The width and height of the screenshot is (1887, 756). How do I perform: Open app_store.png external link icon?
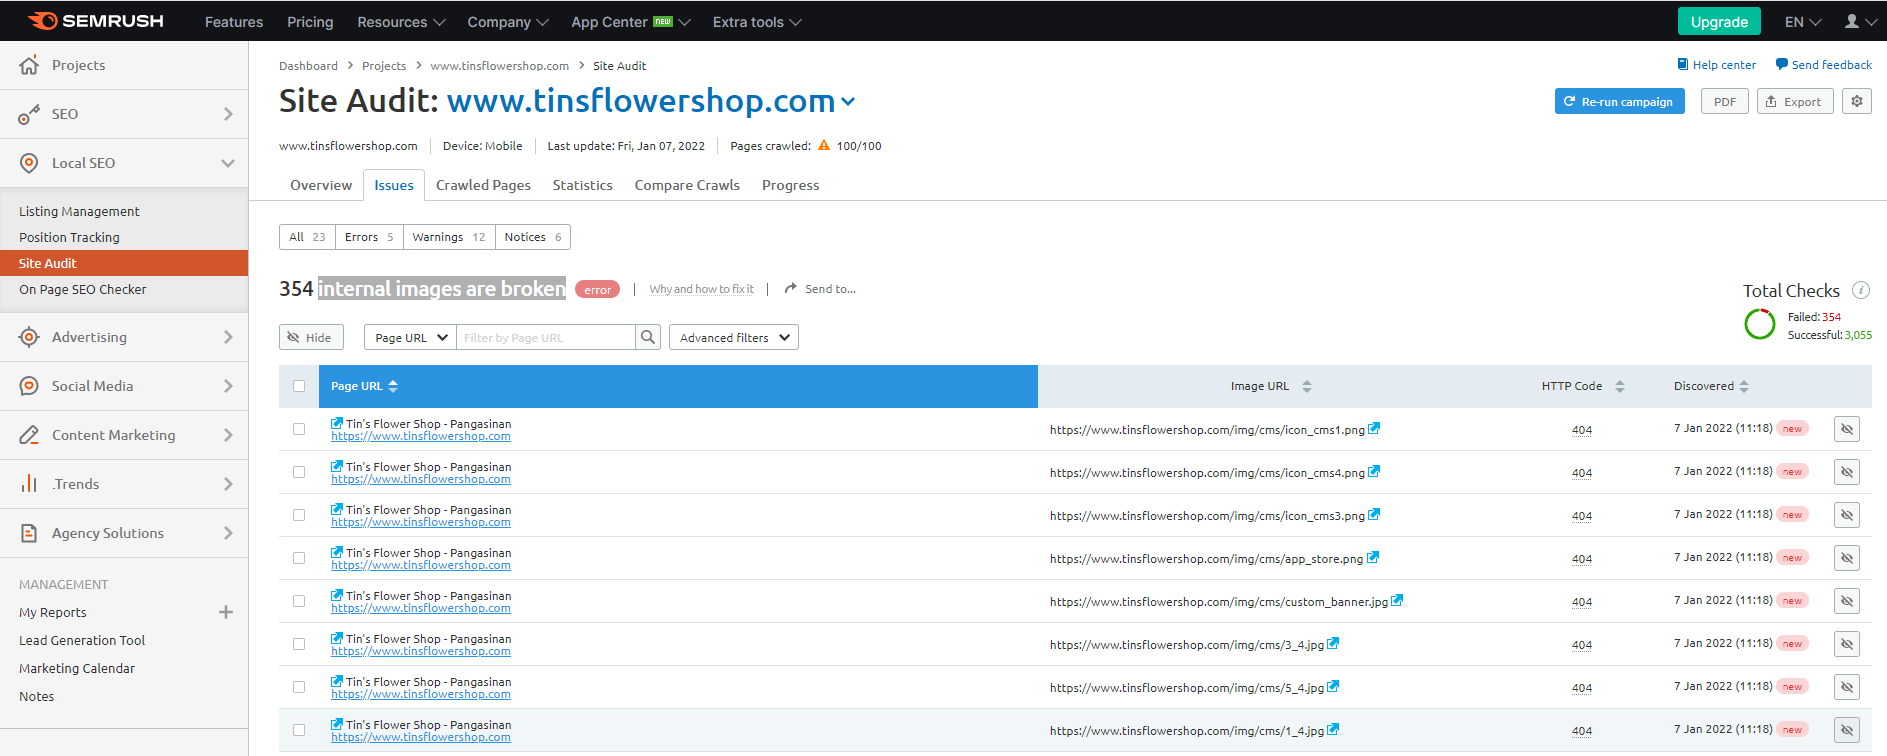point(1373,557)
